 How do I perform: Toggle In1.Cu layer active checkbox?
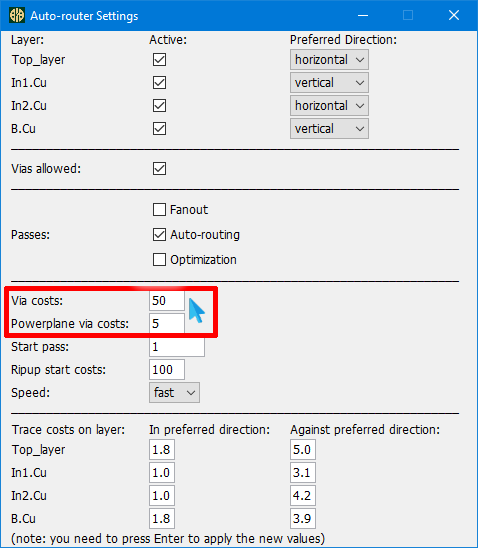pyautogui.click(x=159, y=82)
